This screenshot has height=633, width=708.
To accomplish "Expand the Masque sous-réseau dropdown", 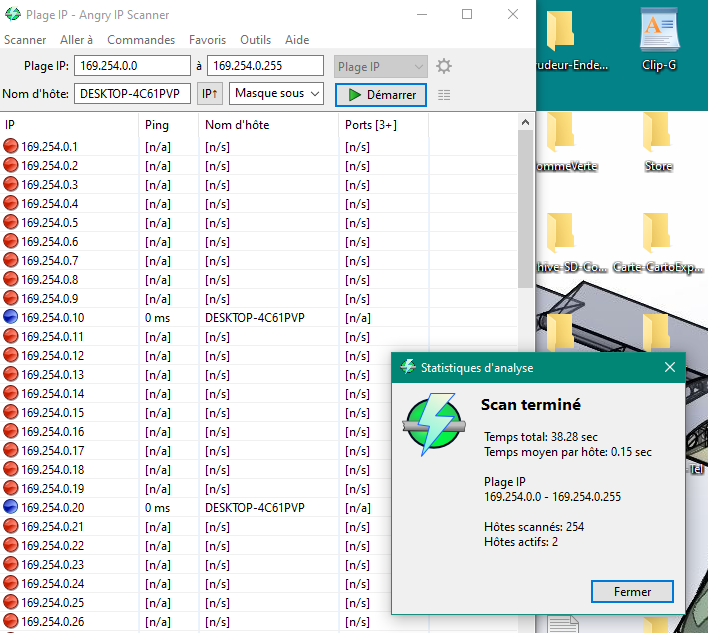I will coord(276,93).
